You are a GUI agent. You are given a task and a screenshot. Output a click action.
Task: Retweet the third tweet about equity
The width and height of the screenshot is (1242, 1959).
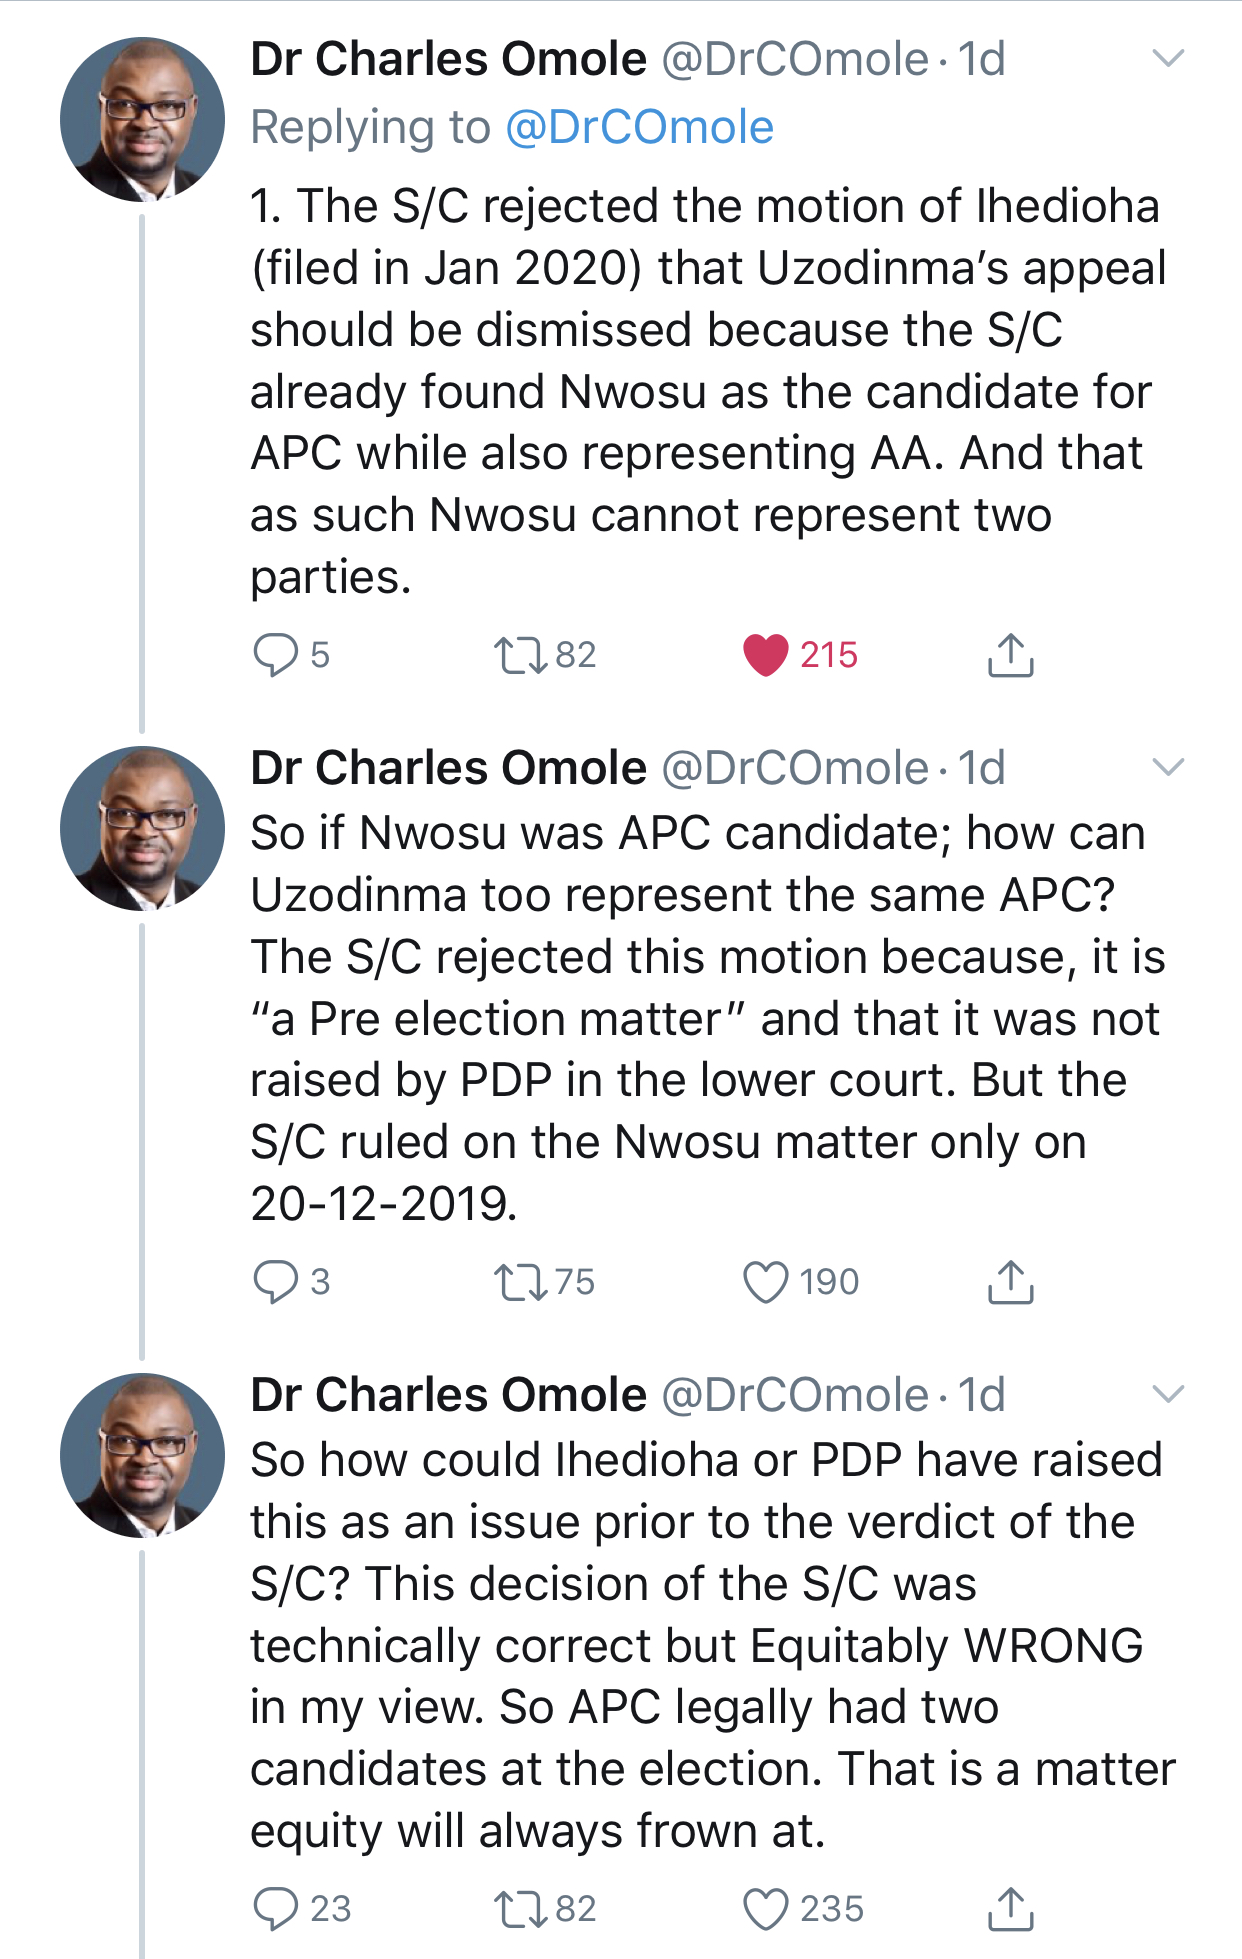coord(521,1908)
